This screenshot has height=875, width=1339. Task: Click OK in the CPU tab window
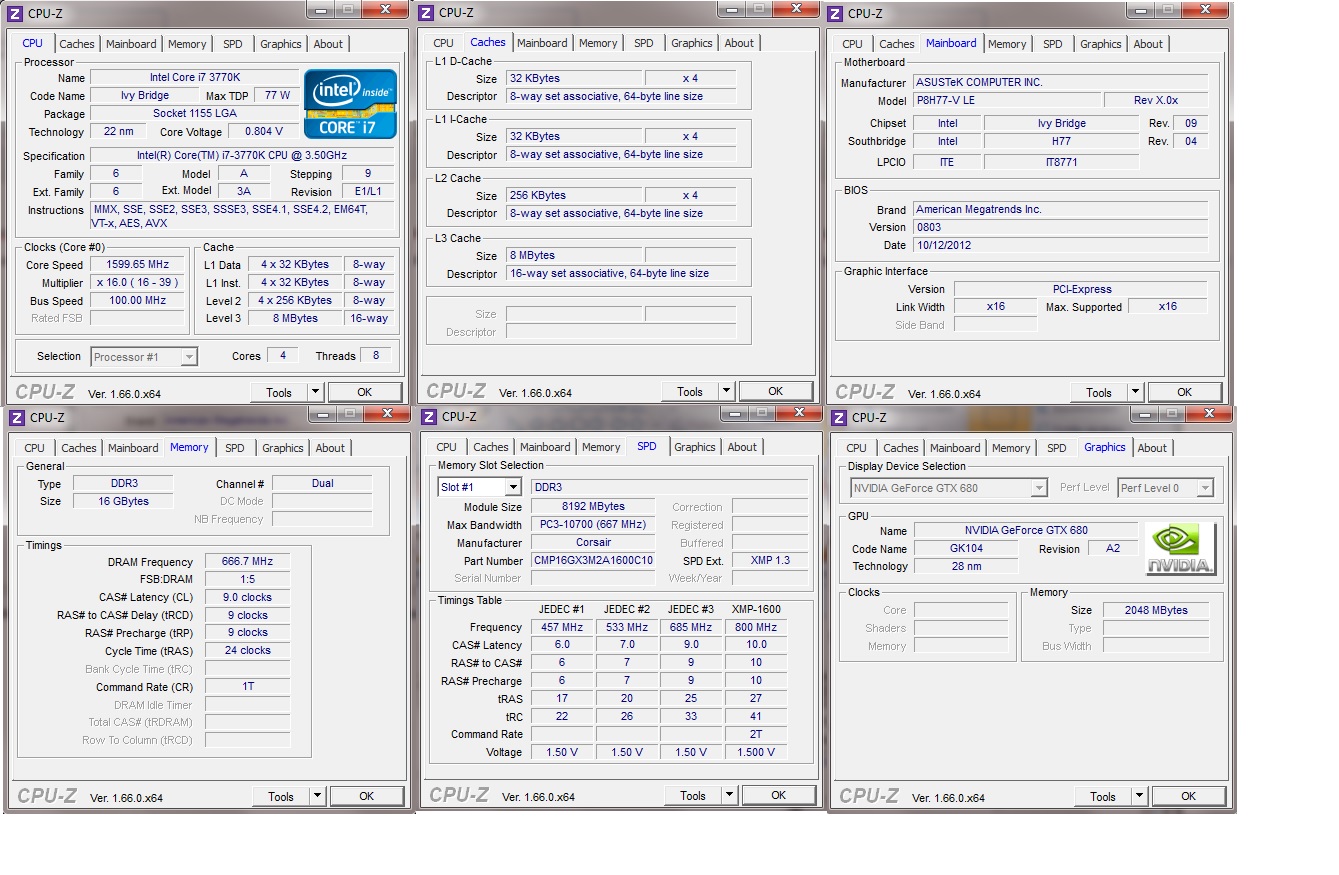365,392
